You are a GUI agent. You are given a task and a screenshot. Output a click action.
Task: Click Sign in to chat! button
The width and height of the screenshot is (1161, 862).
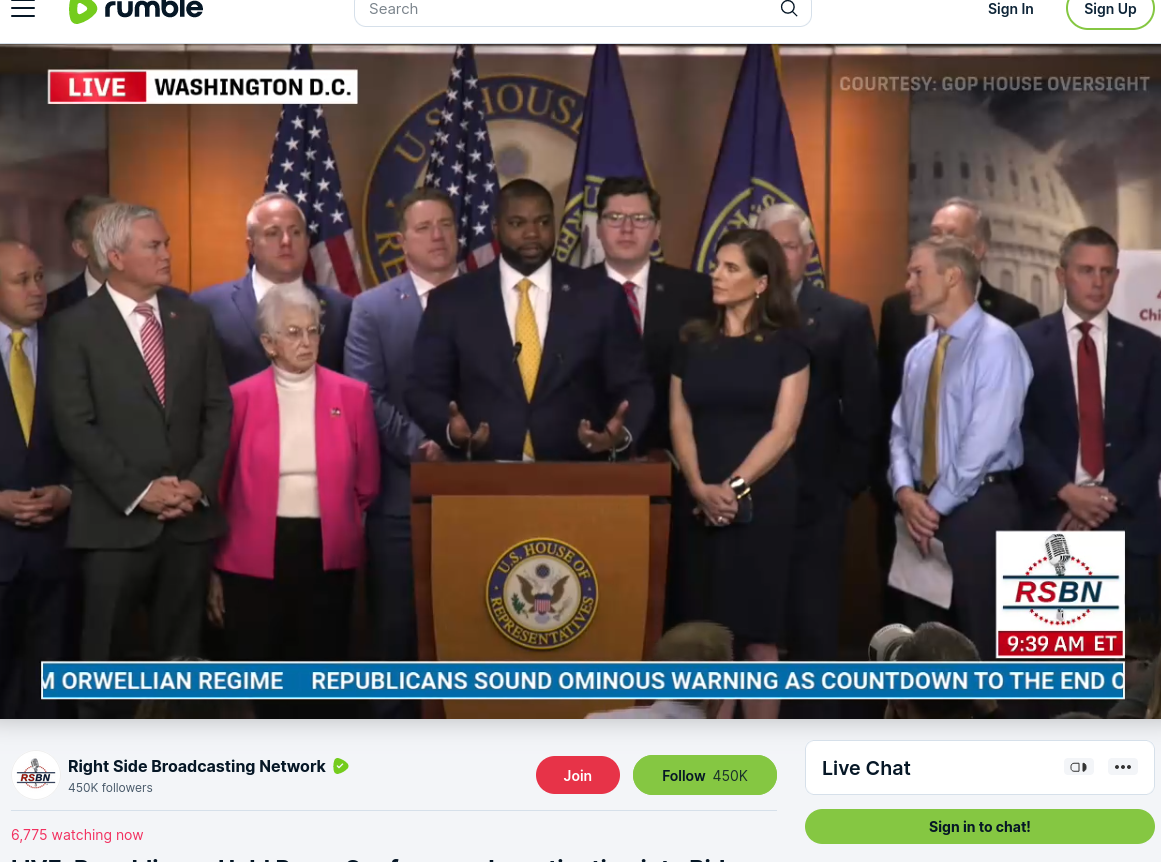pyautogui.click(x=979, y=826)
